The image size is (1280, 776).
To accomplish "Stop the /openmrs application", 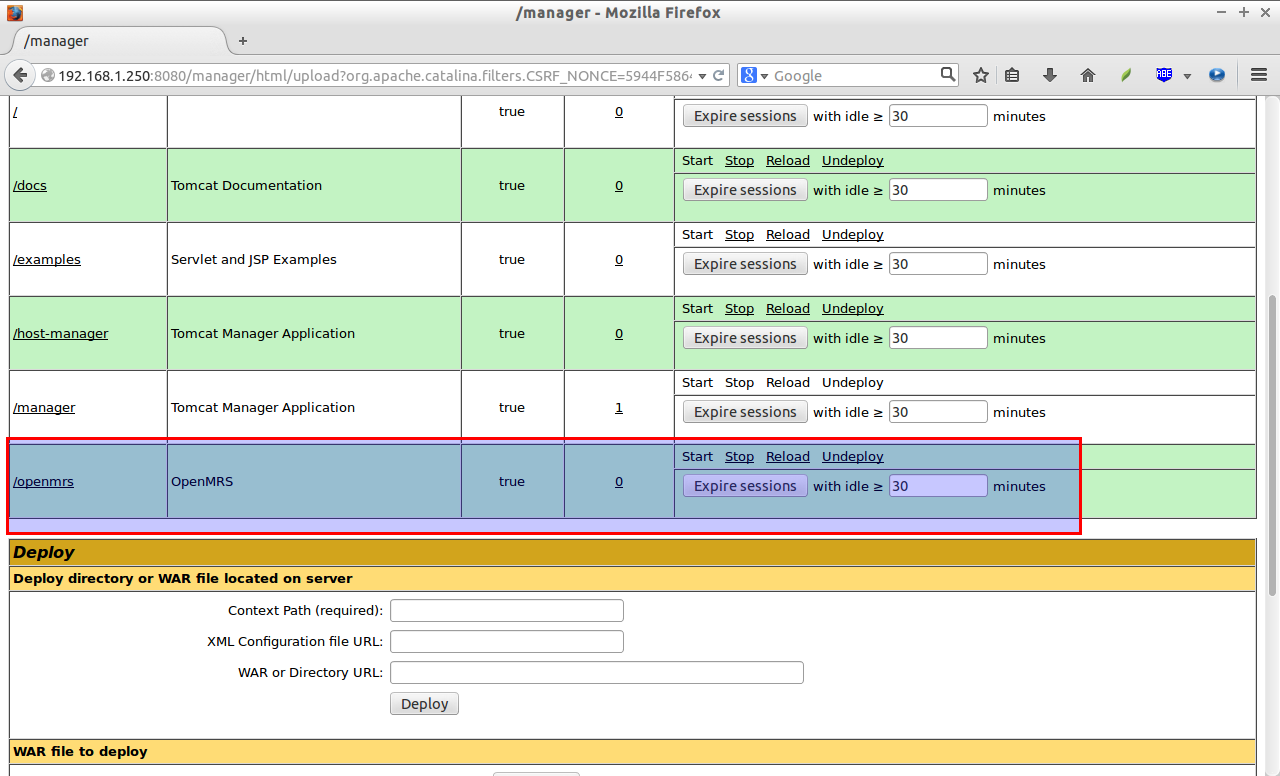I will coord(739,457).
